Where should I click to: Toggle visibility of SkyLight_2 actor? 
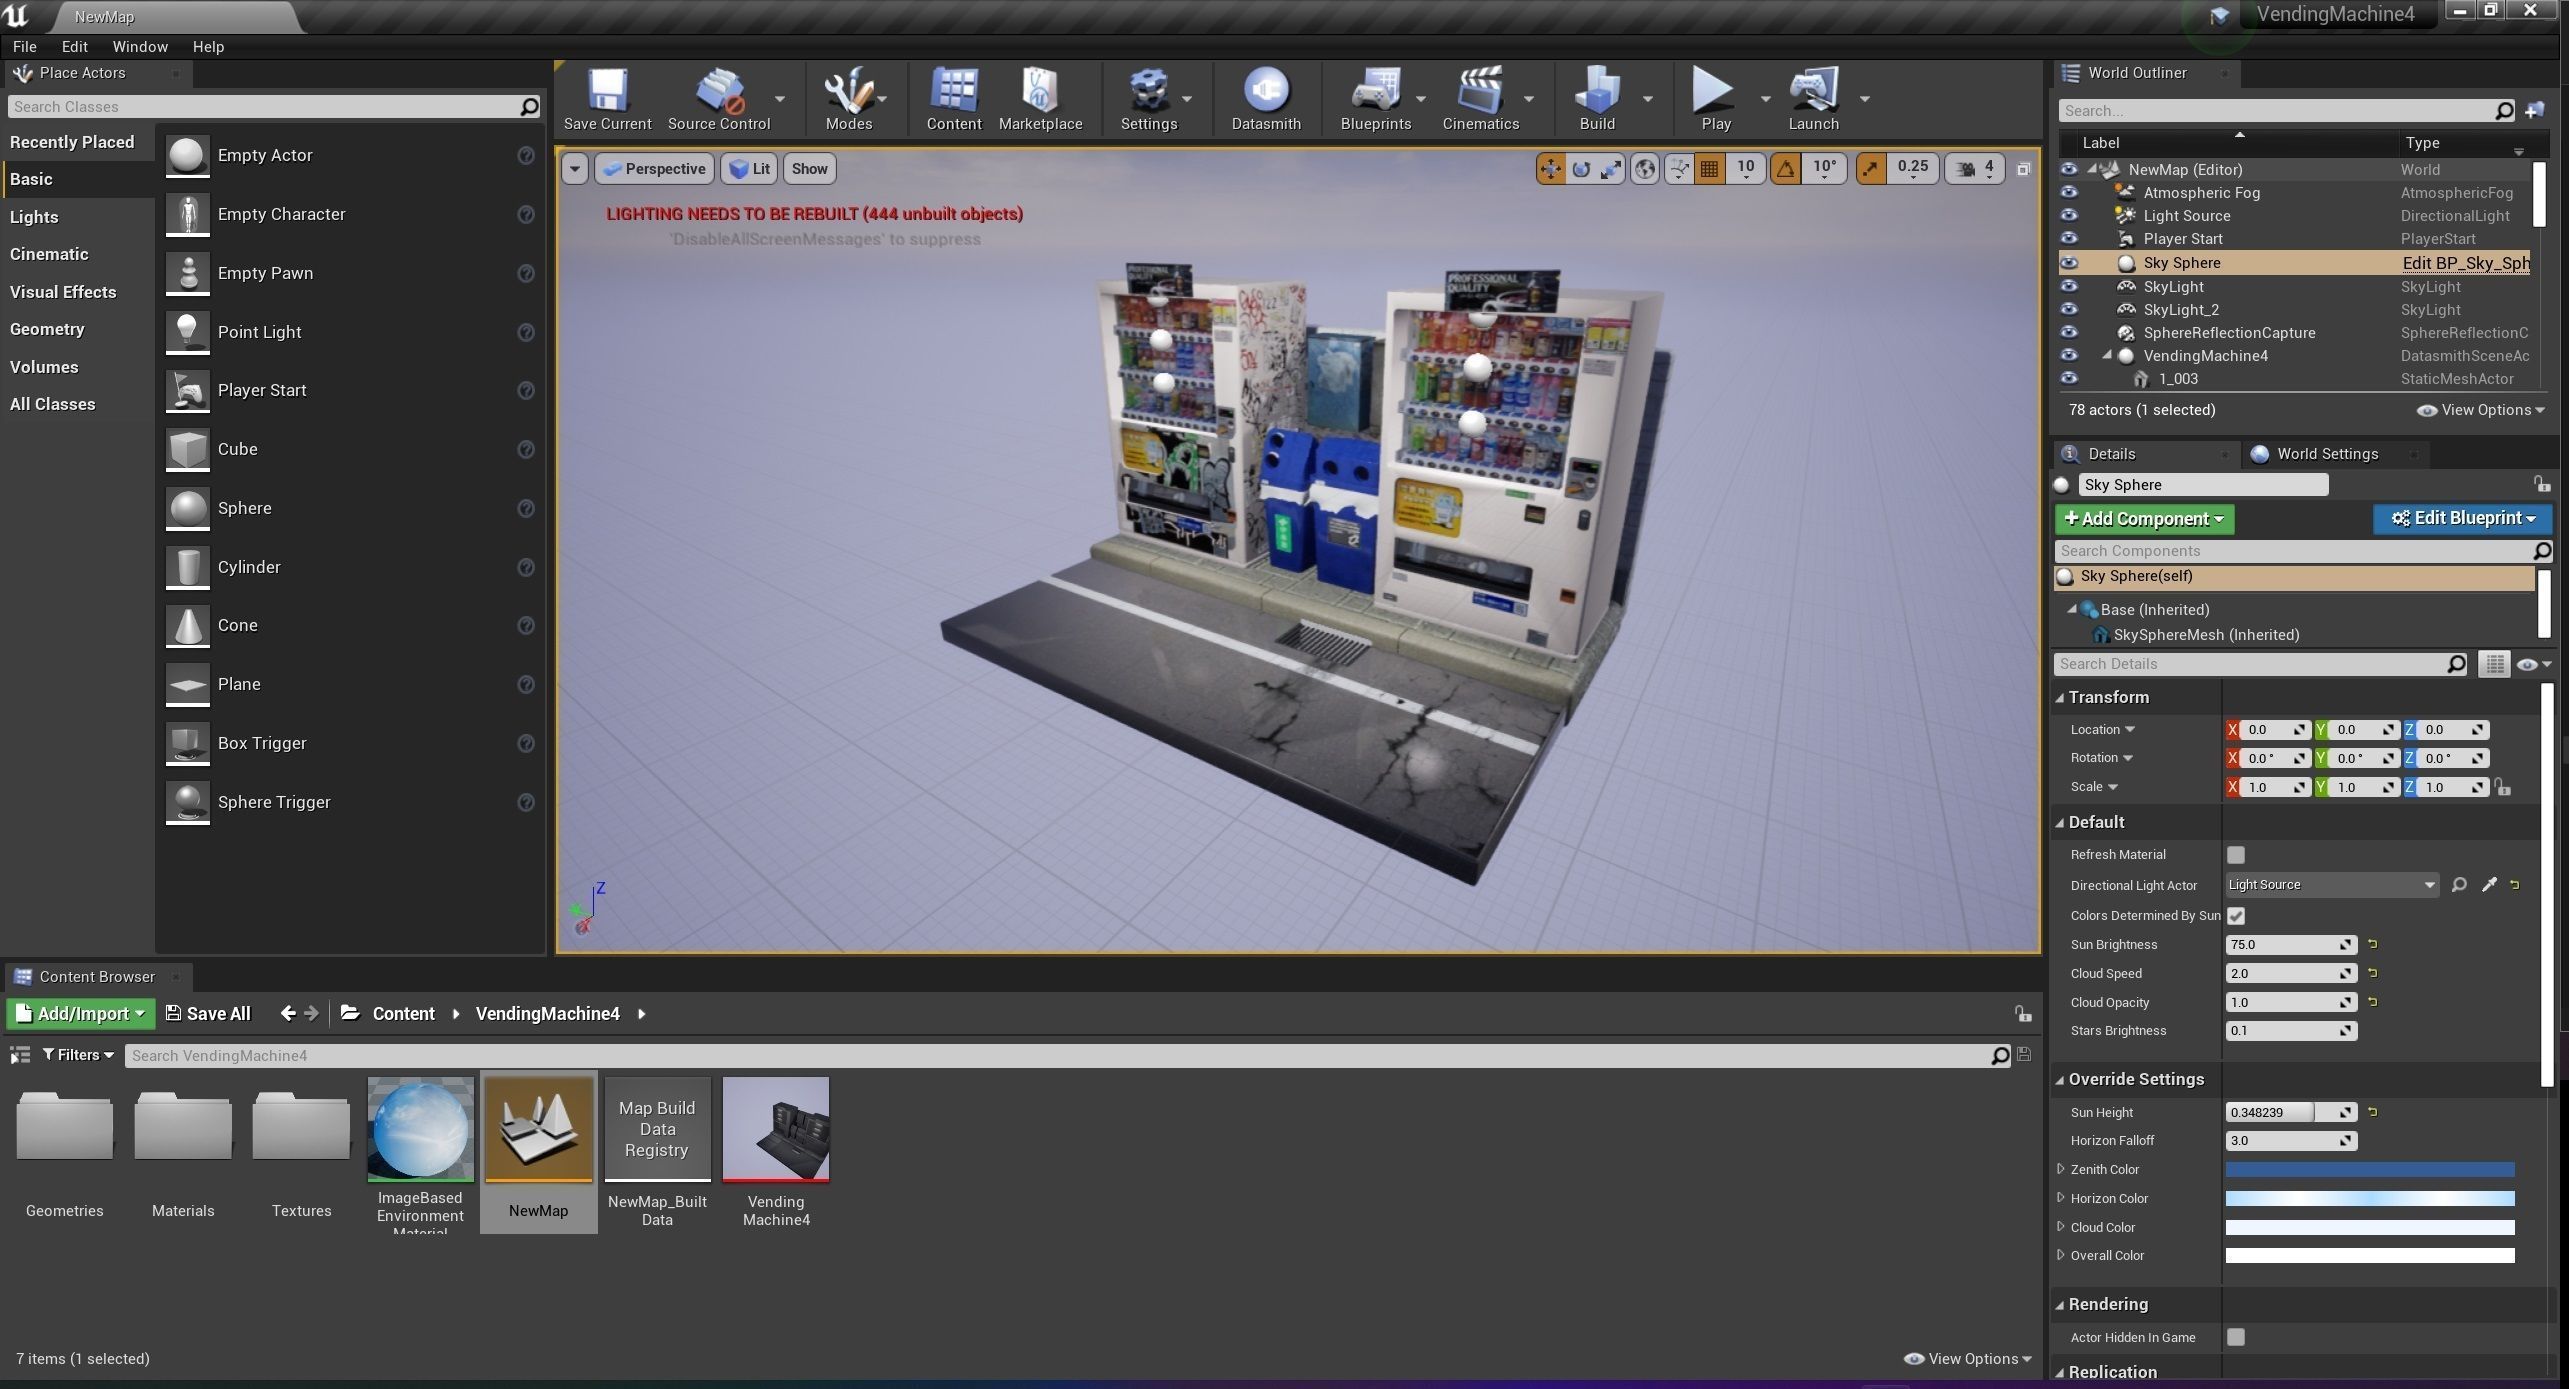[2069, 310]
